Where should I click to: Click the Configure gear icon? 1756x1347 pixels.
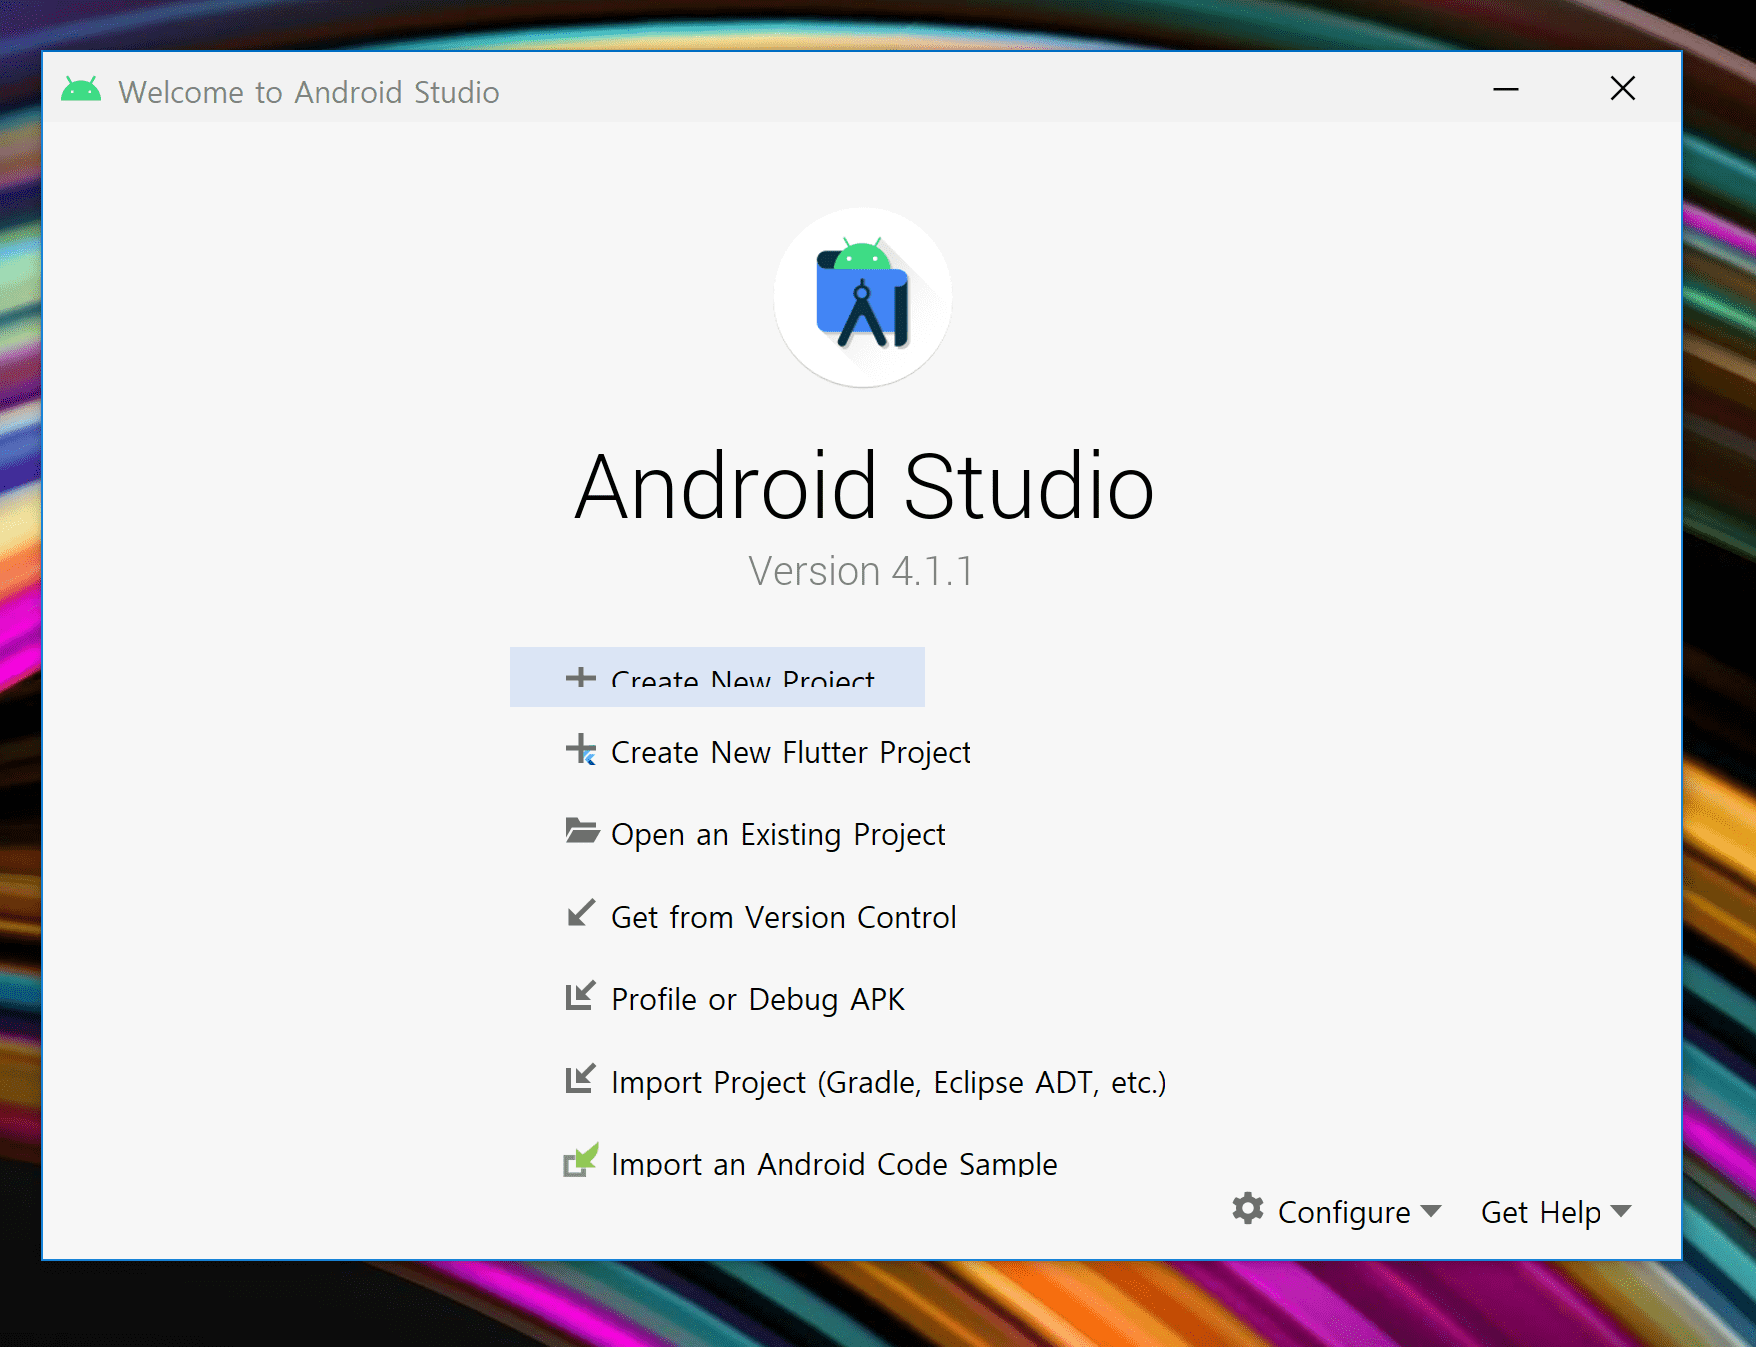pos(1248,1209)
